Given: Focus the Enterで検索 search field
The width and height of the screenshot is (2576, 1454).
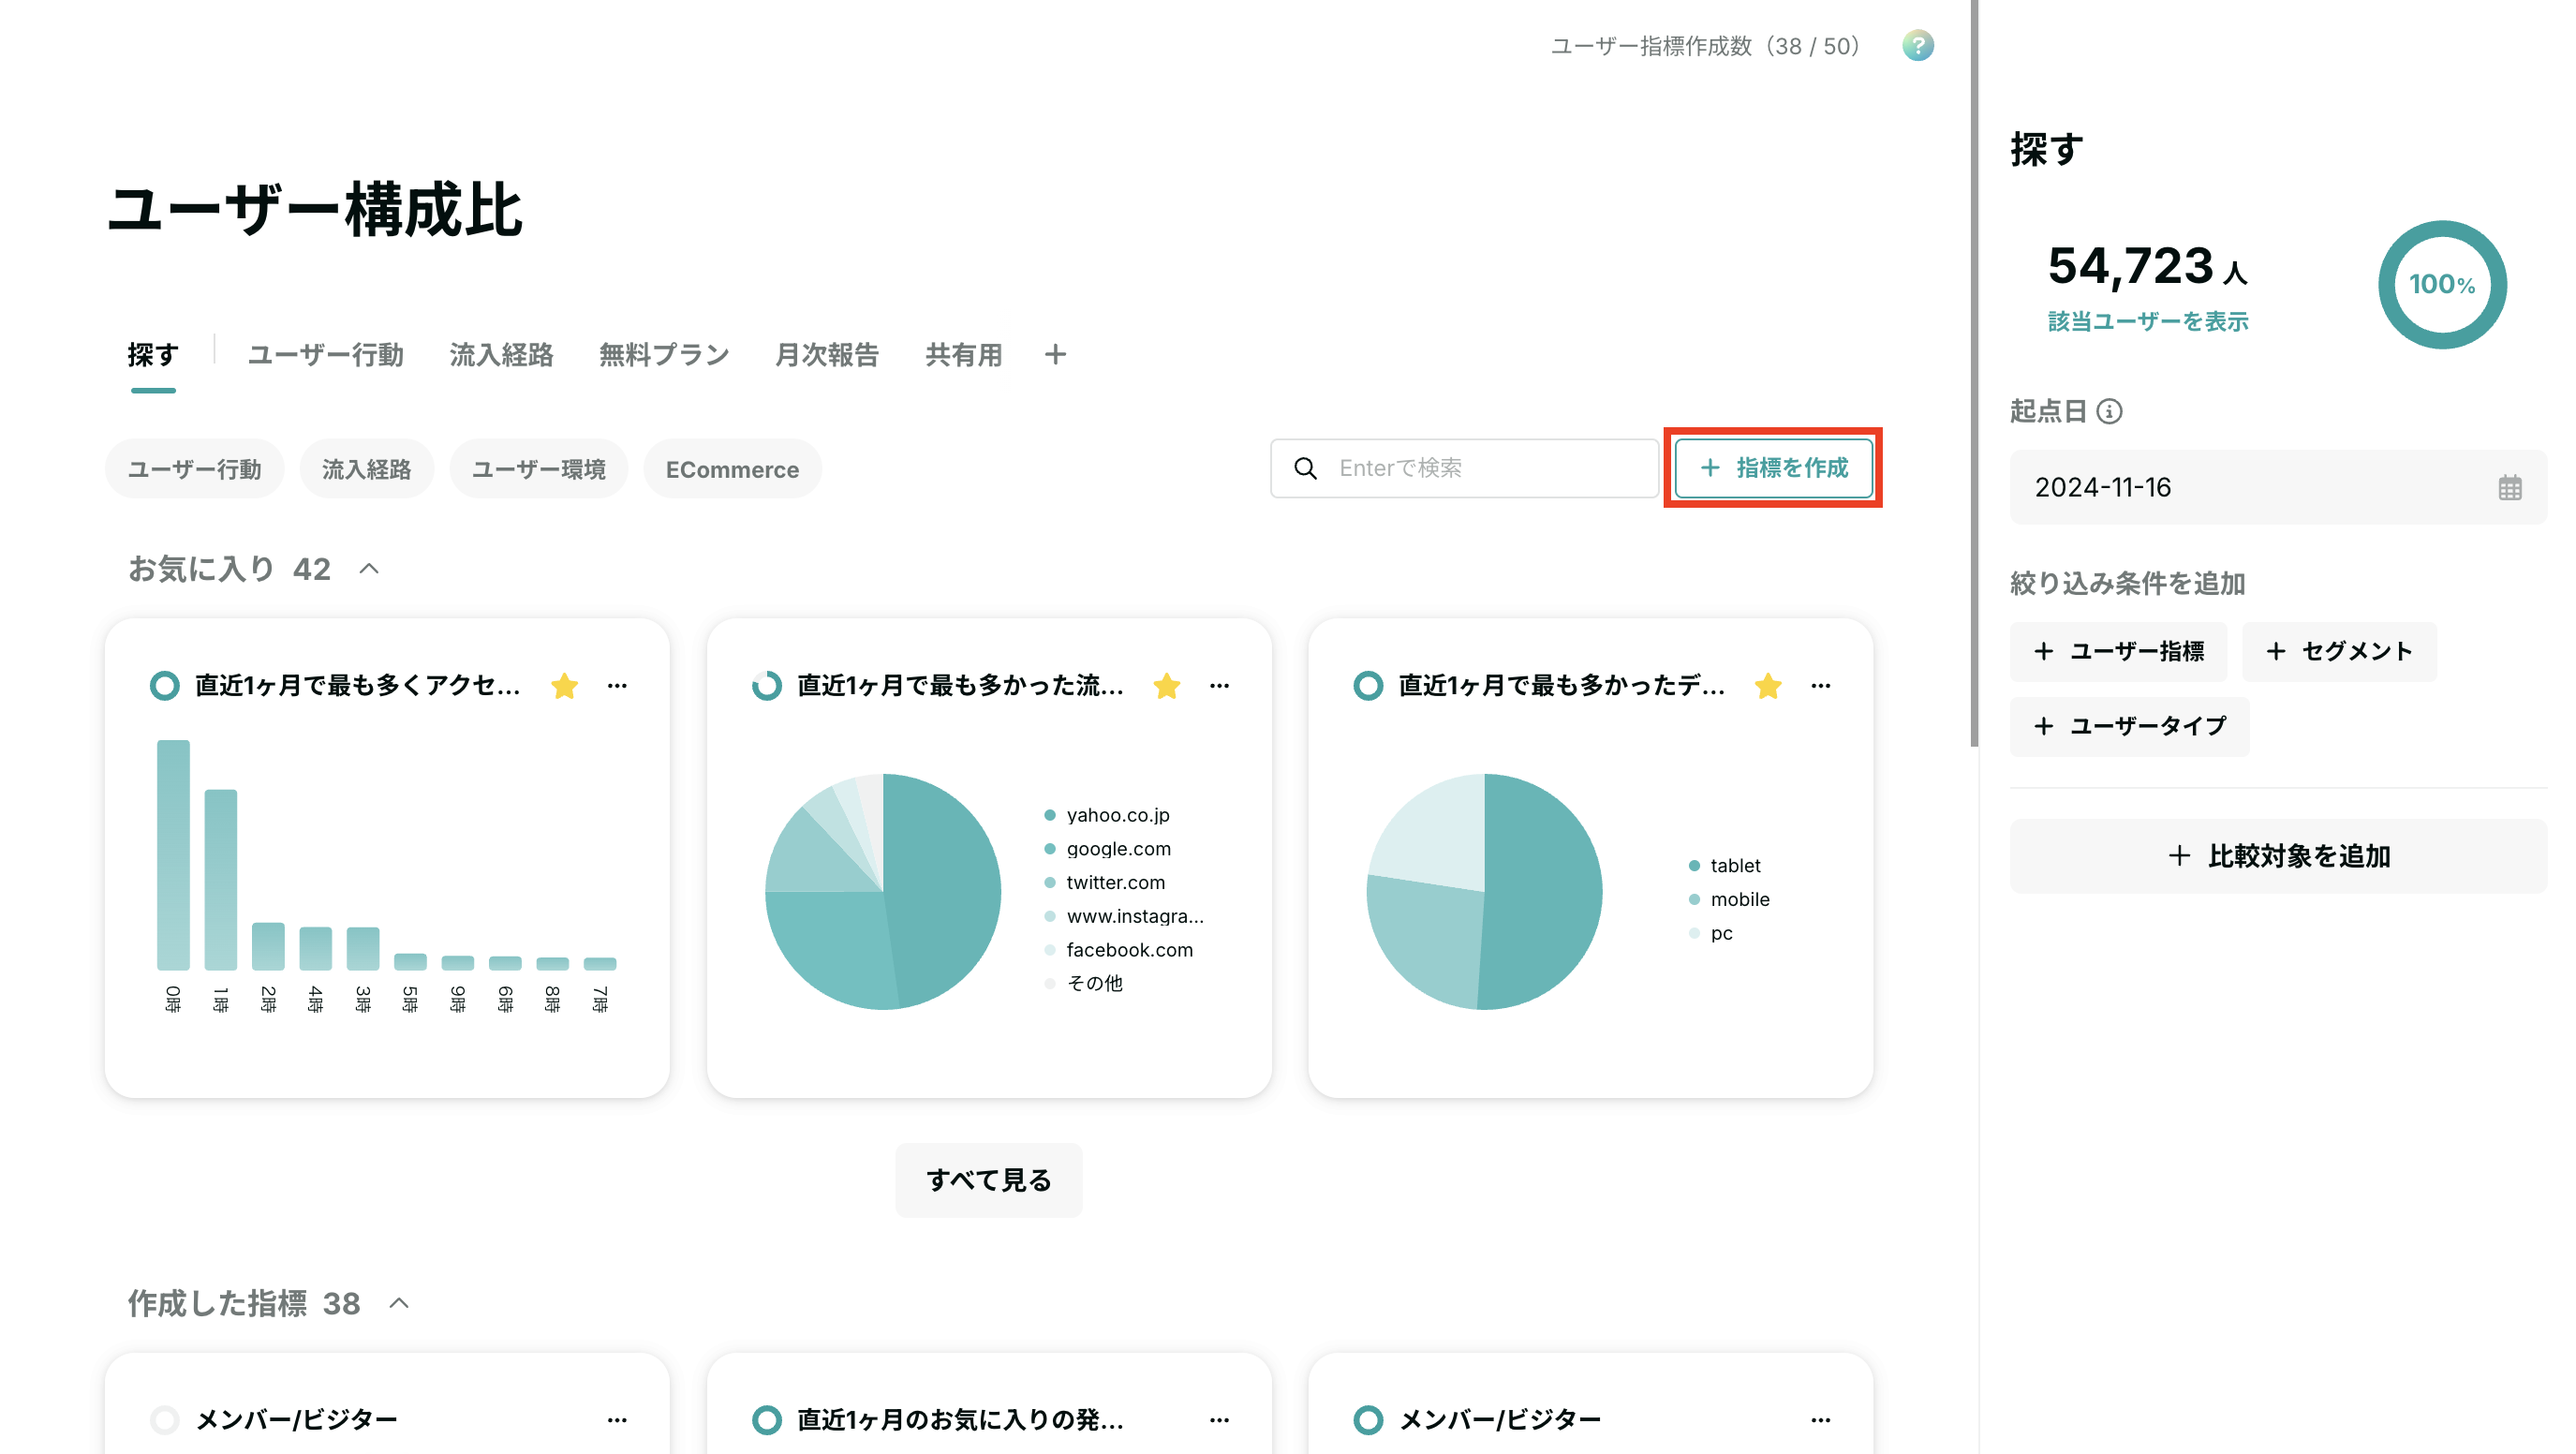Looking at the screenshot, I should tap(1465, 468).
